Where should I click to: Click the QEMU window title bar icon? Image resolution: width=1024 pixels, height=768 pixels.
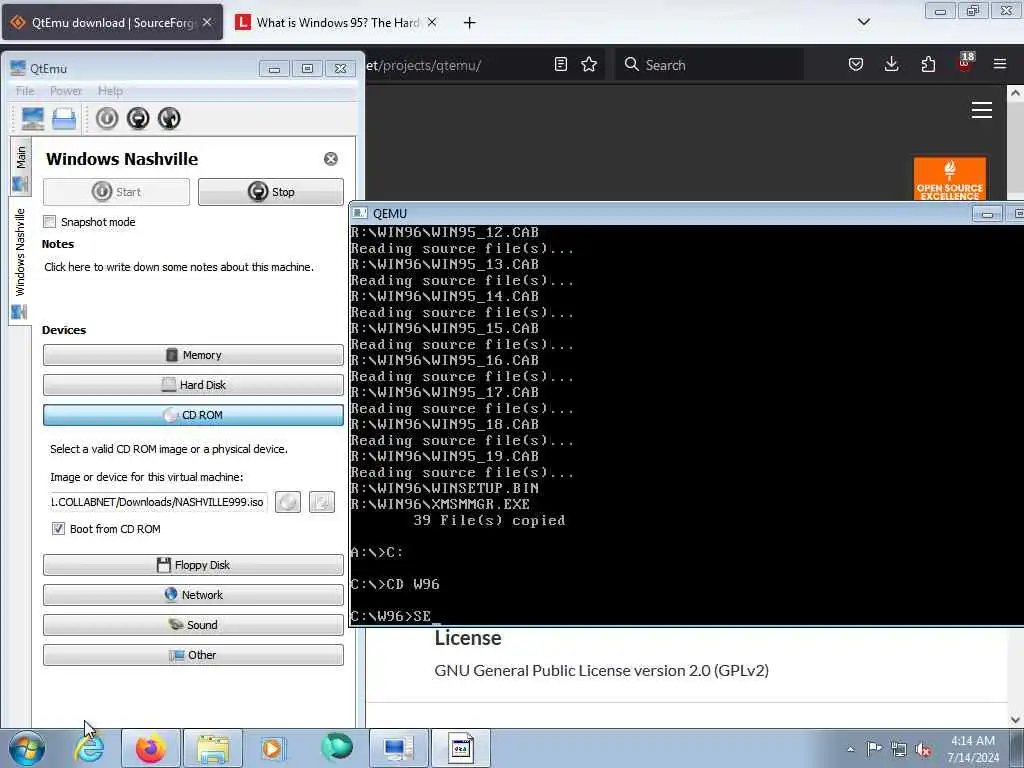pos(360,213)
